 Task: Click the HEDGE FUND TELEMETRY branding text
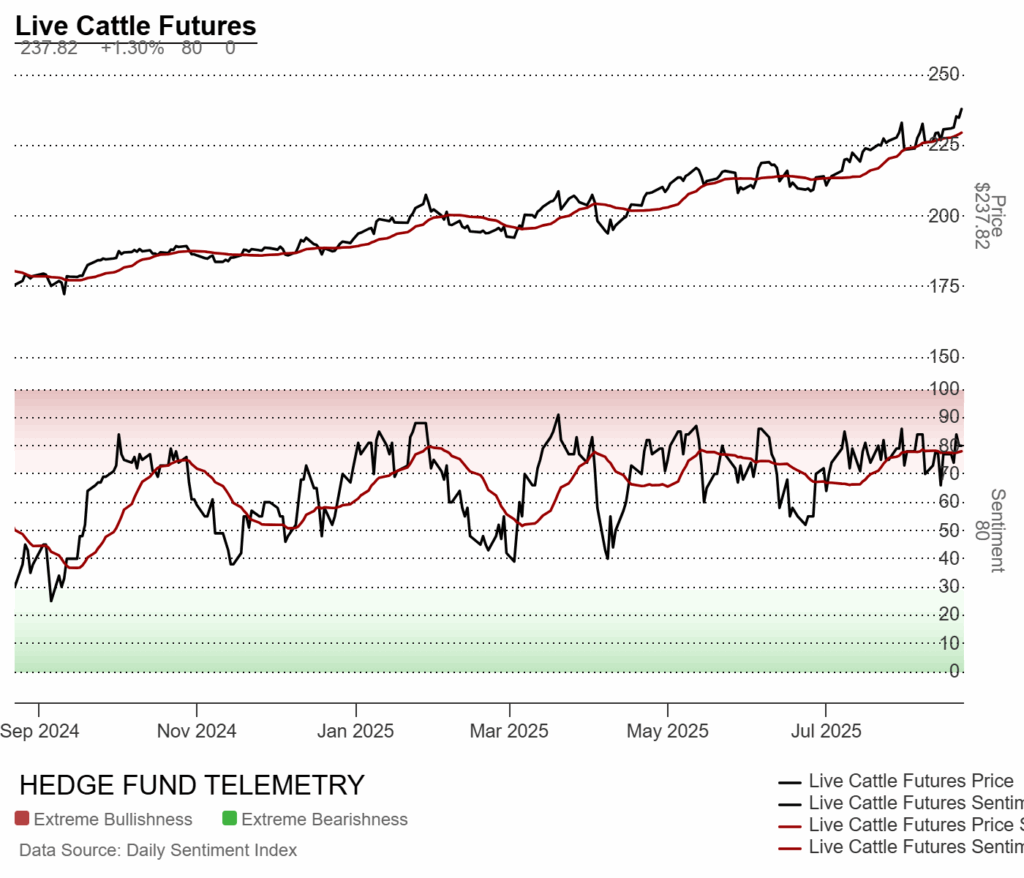pos(192,785)
